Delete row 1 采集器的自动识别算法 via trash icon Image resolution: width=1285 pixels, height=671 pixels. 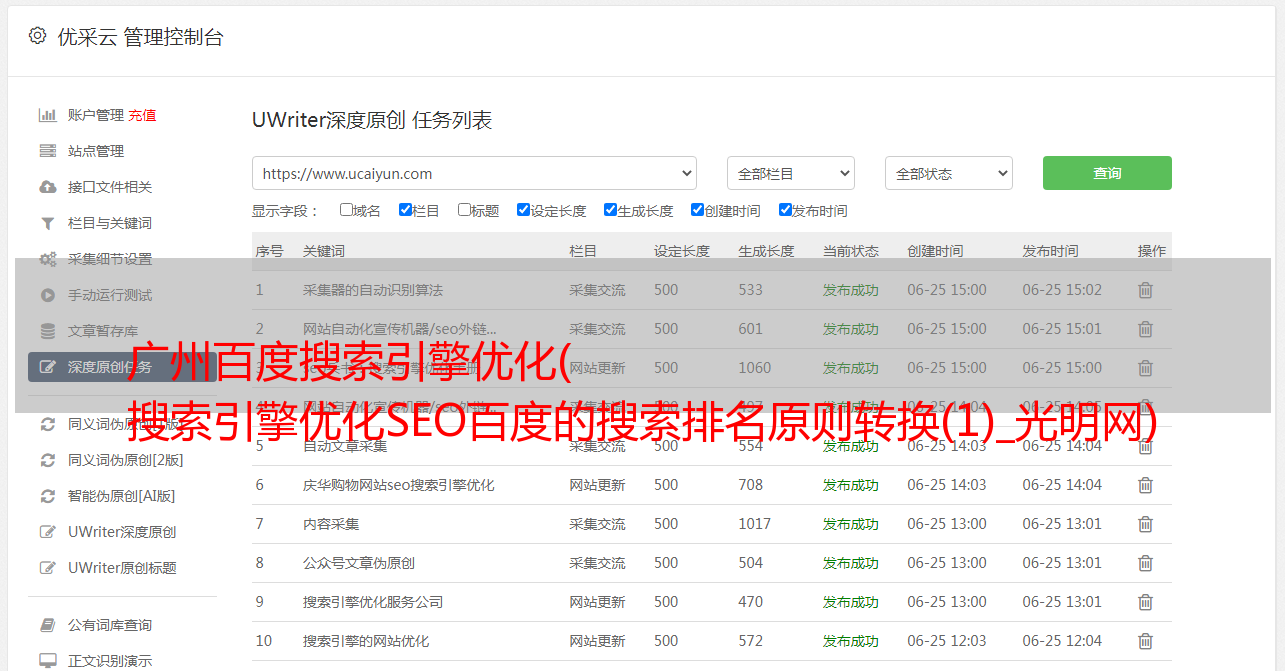[x=1145, y=290]
